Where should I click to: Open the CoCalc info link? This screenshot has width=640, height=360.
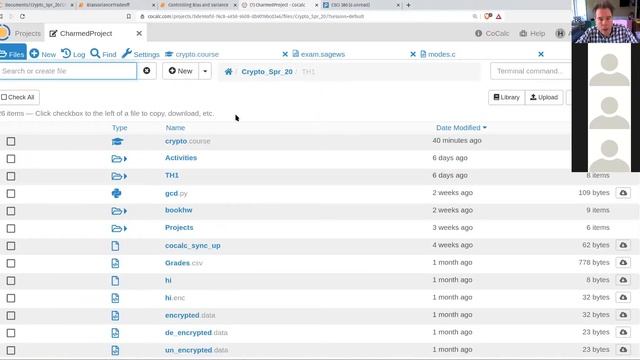point(492,33)
